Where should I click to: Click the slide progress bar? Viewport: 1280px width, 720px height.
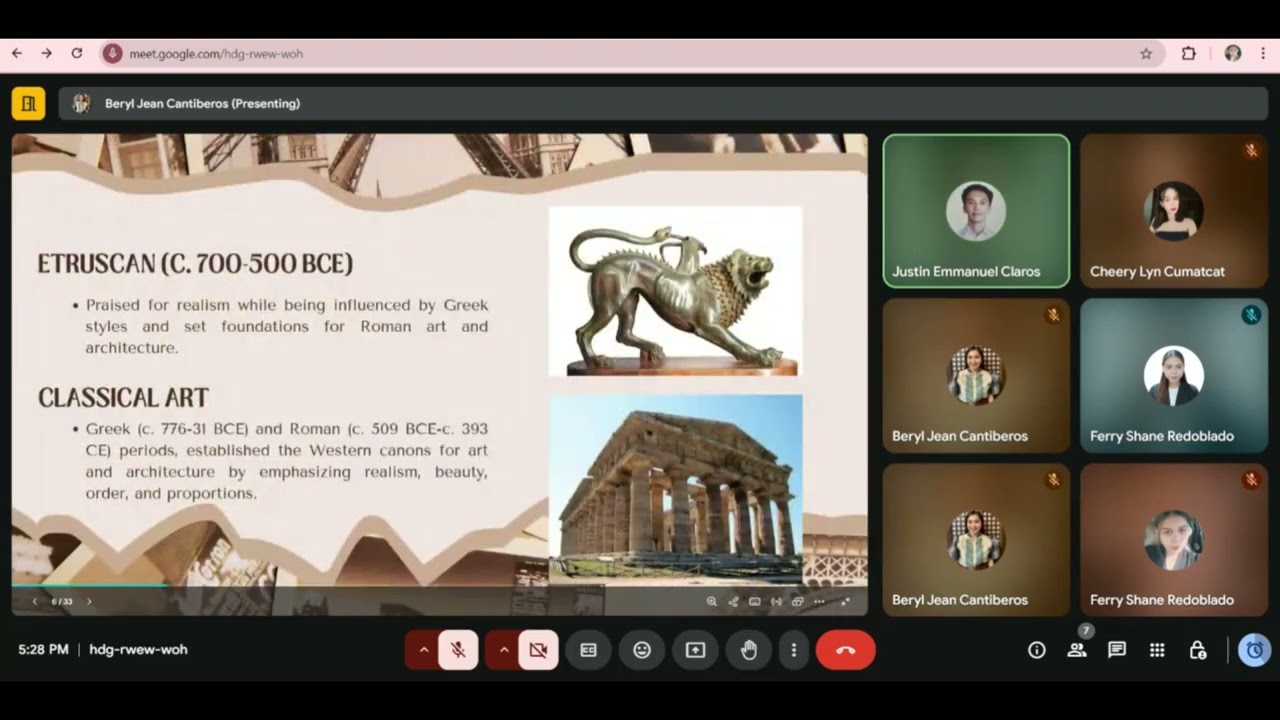[440, 586]
